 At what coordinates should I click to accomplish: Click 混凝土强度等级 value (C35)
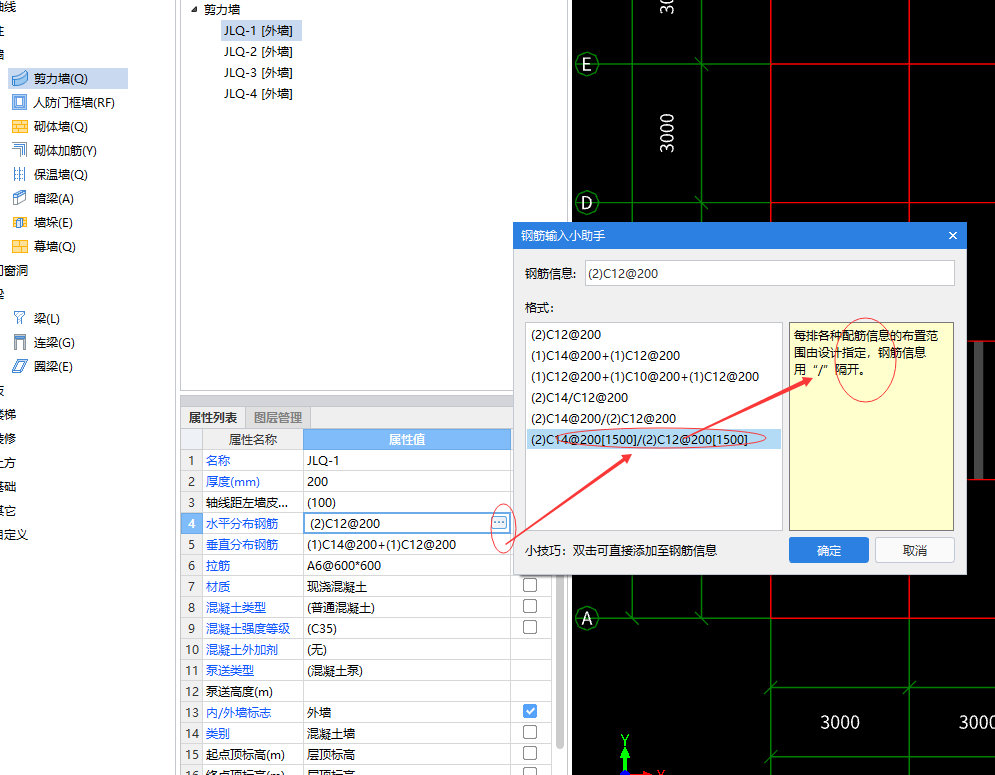pyautogui.click(x=407, y=628)
